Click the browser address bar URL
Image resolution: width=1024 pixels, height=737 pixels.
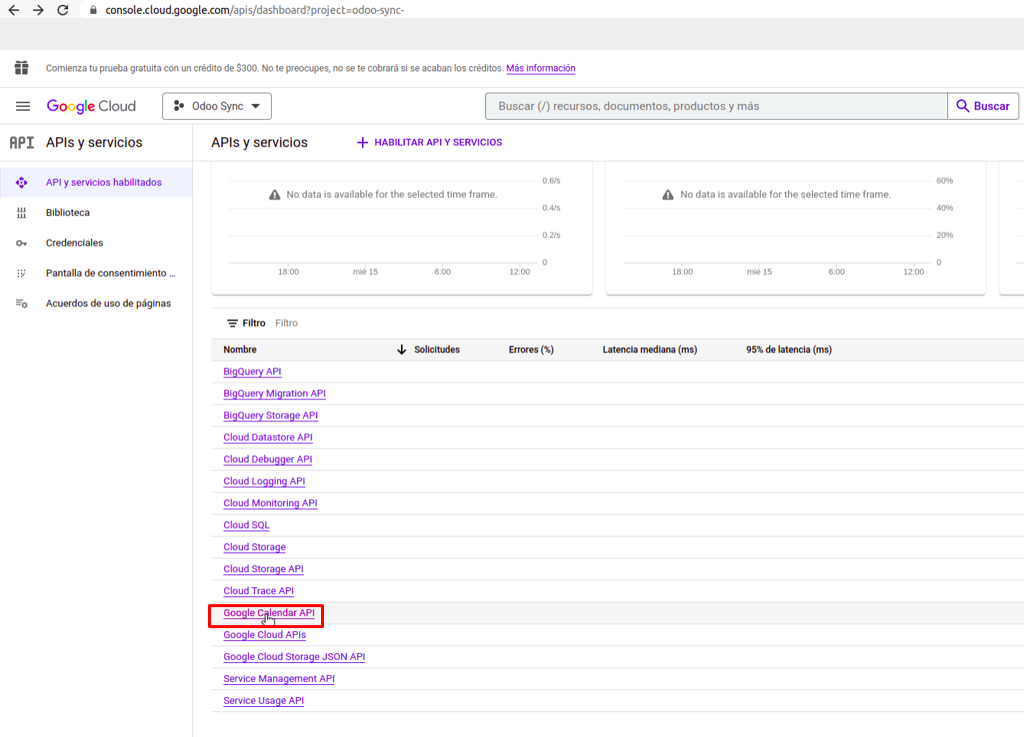(x=255, y=10)
